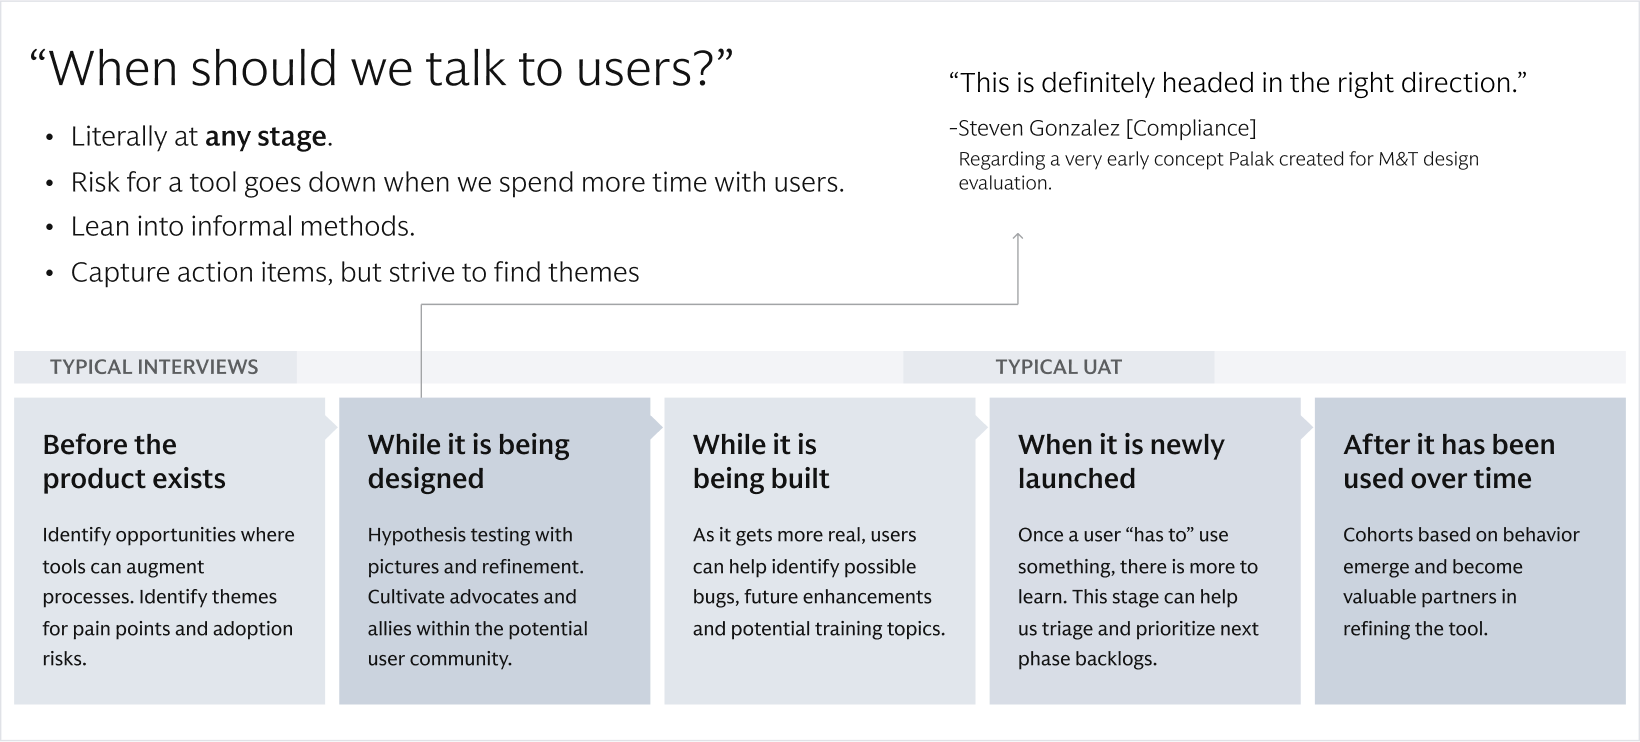Image resolution: width=1640 pixels, height=742 pixels.
Task: Select the 'Typical Interviews' label bar
Action: pos(155,367)
